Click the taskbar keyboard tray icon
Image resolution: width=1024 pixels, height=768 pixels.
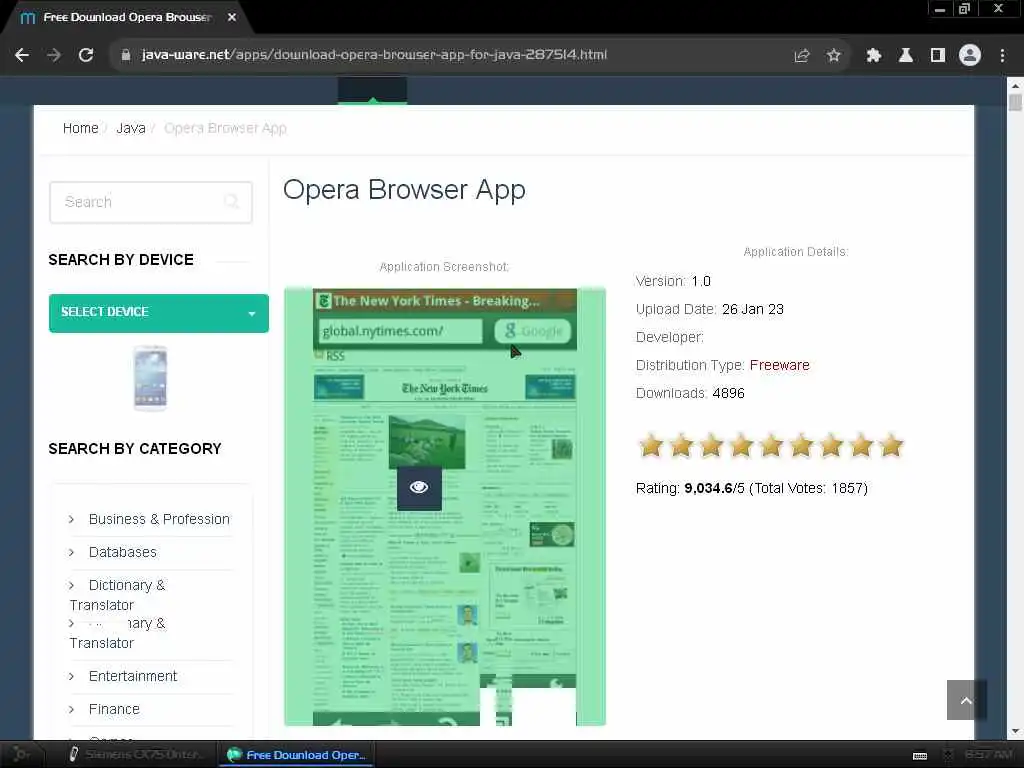click(920, 756)
